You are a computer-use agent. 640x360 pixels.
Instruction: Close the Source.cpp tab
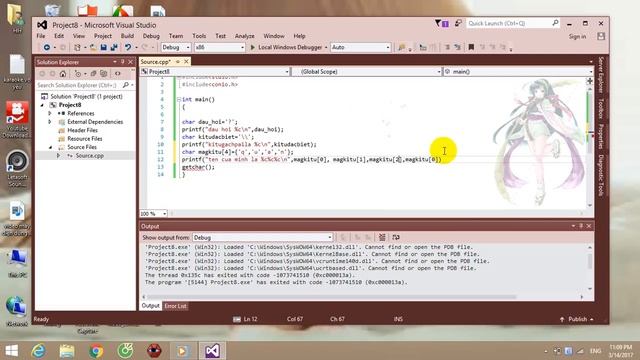pos(186,62)
